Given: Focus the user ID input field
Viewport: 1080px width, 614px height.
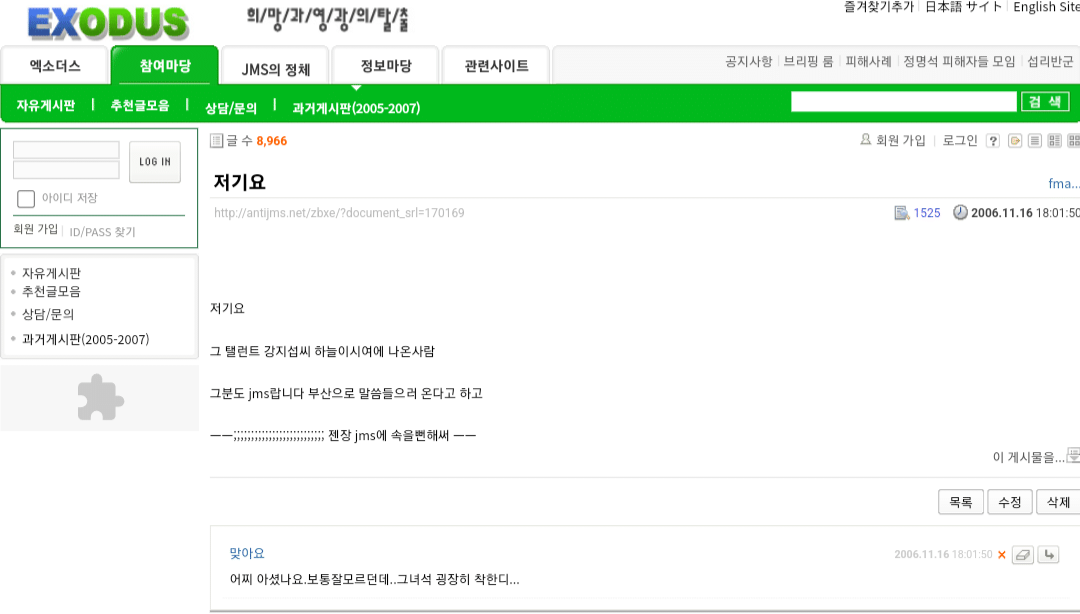Looking at the screenshot, I should [x=66, y=150].
